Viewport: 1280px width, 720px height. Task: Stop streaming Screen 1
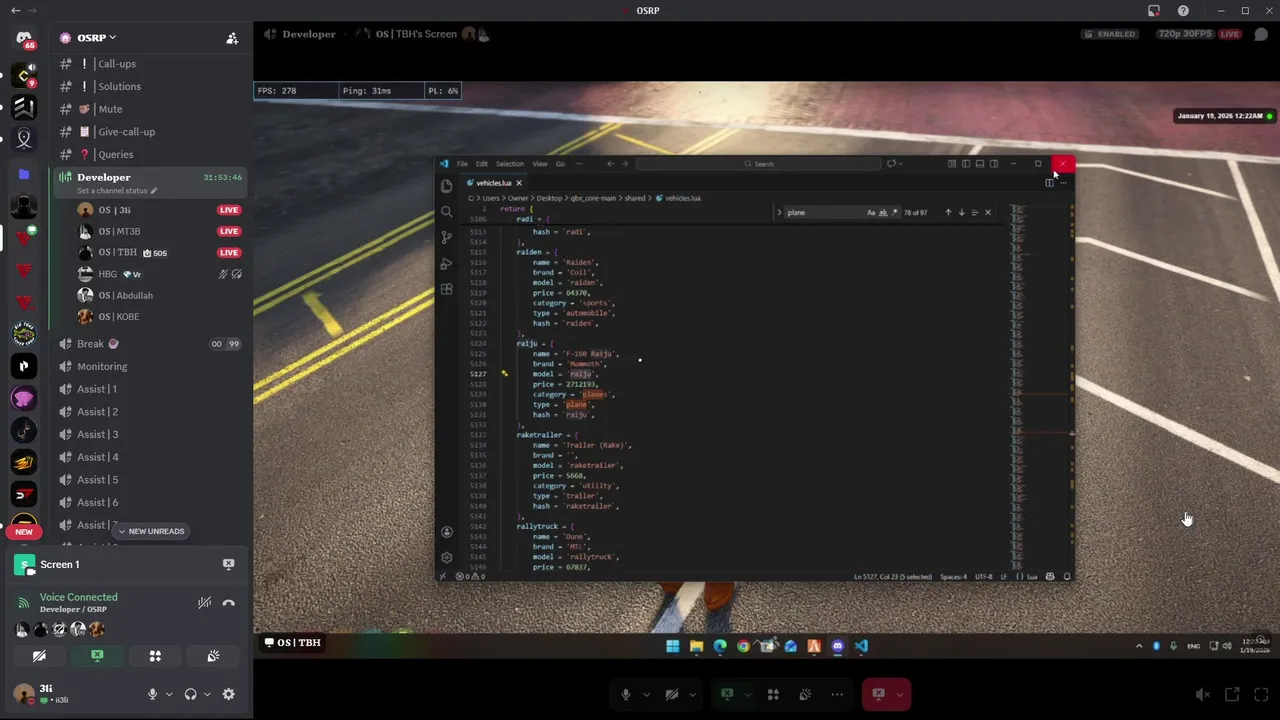click(x=228, y=564)
